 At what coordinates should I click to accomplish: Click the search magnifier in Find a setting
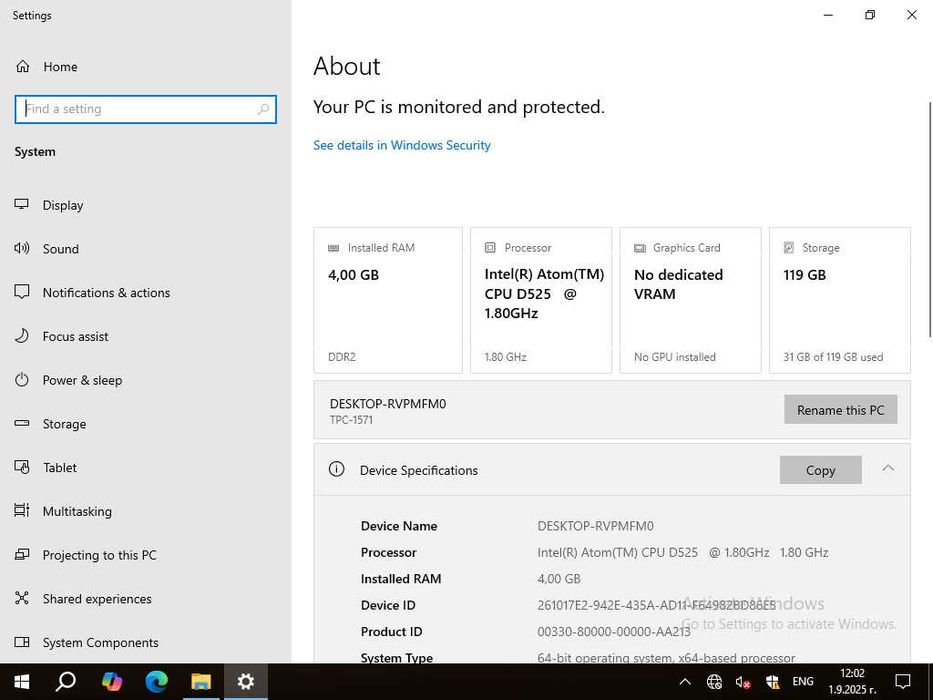(x=263, y=109)
